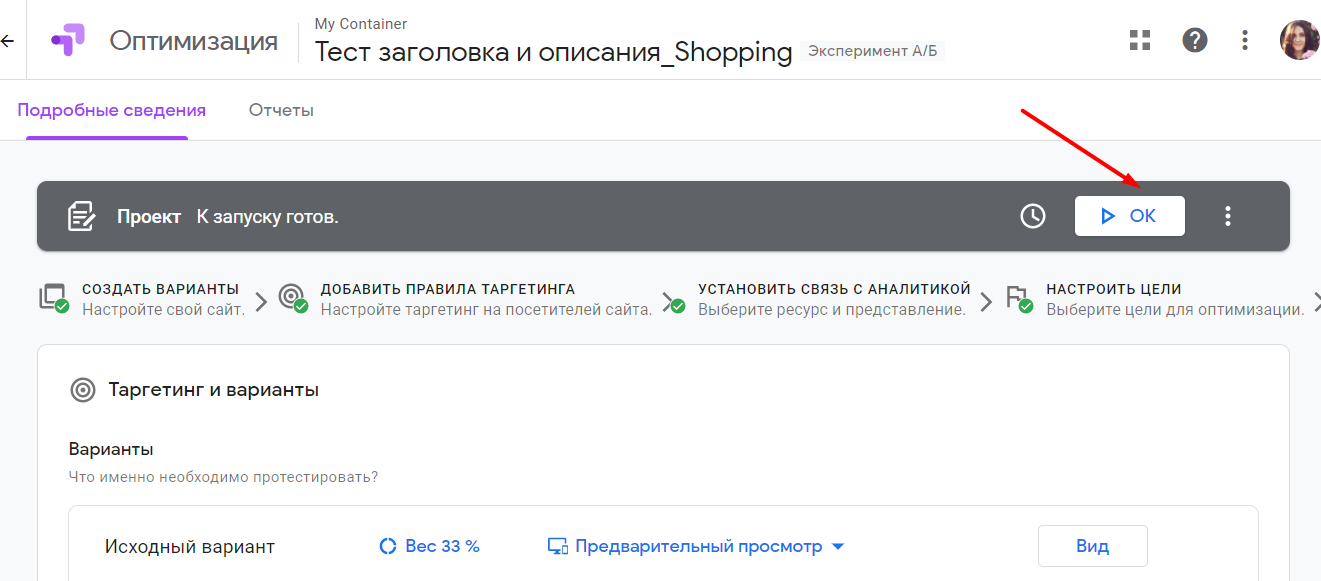Switch to the Отчеты tab
Screen dimensions: 1321x581
[281, 110]
